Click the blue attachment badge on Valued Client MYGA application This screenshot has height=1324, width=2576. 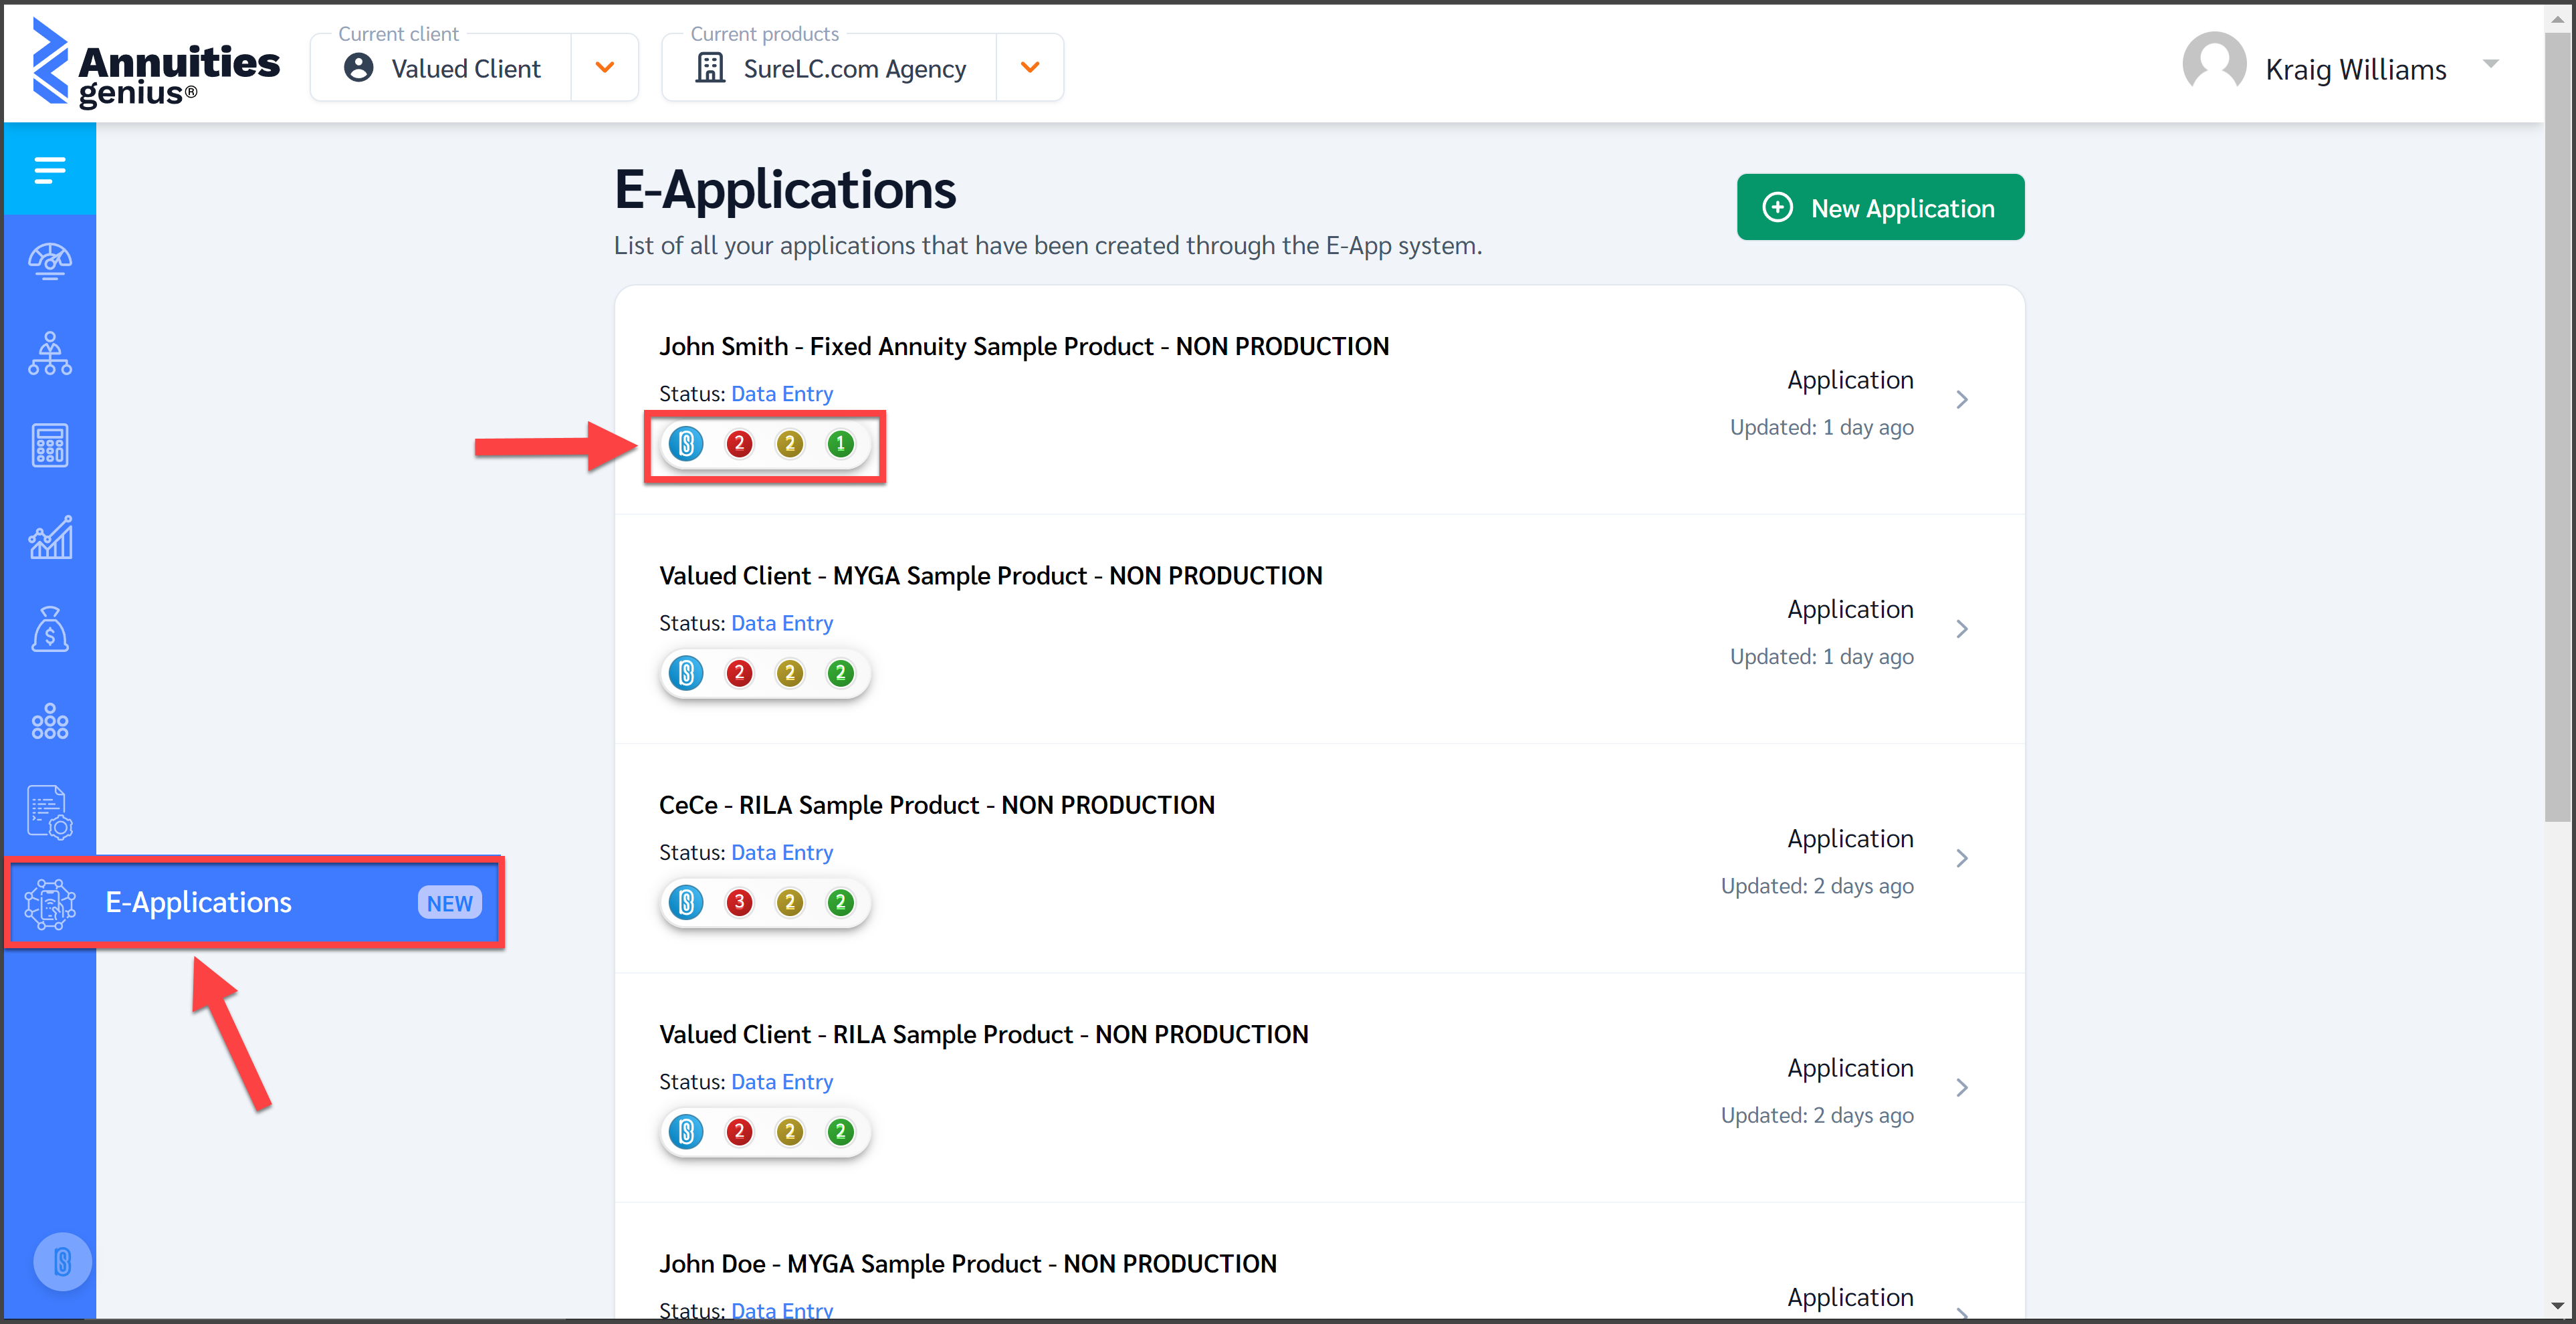[x=686, y=673]
